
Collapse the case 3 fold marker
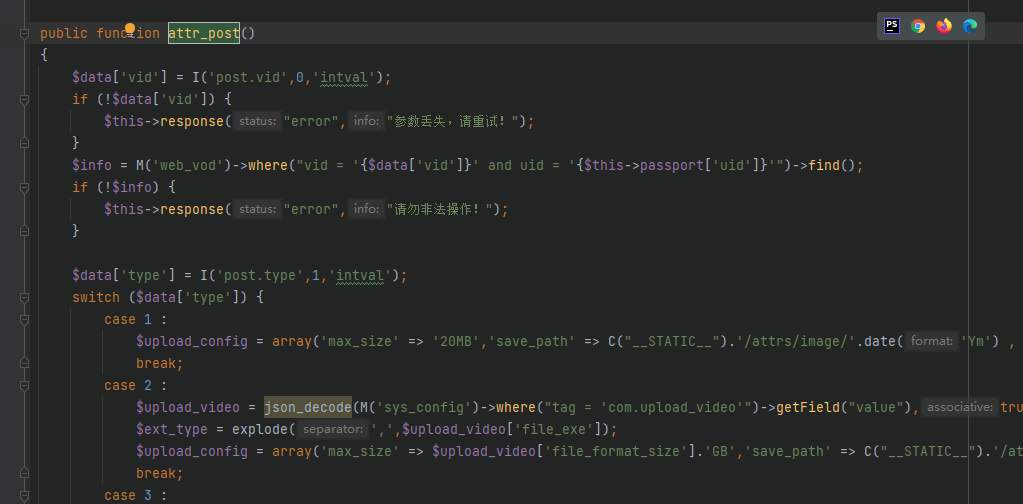(x=25, y=496)
